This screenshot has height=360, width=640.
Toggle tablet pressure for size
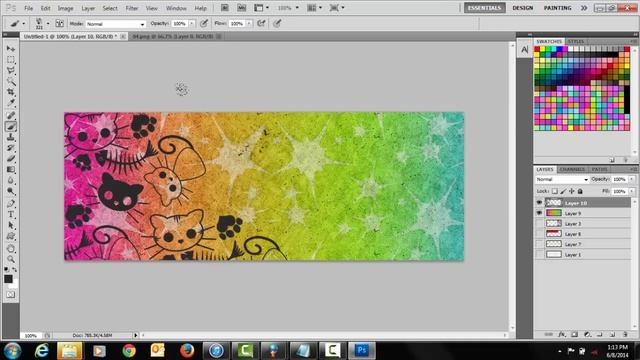click(x=277, y=24)
